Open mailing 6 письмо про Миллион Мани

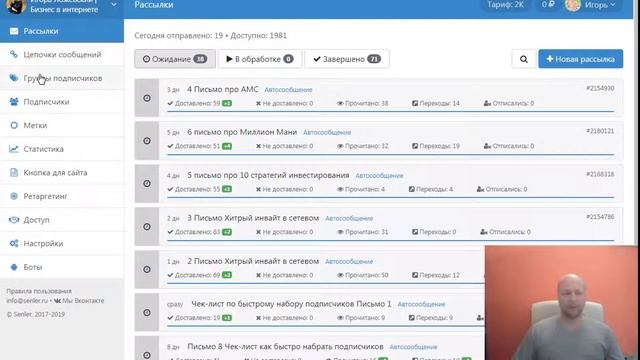[x=242, y=132]
